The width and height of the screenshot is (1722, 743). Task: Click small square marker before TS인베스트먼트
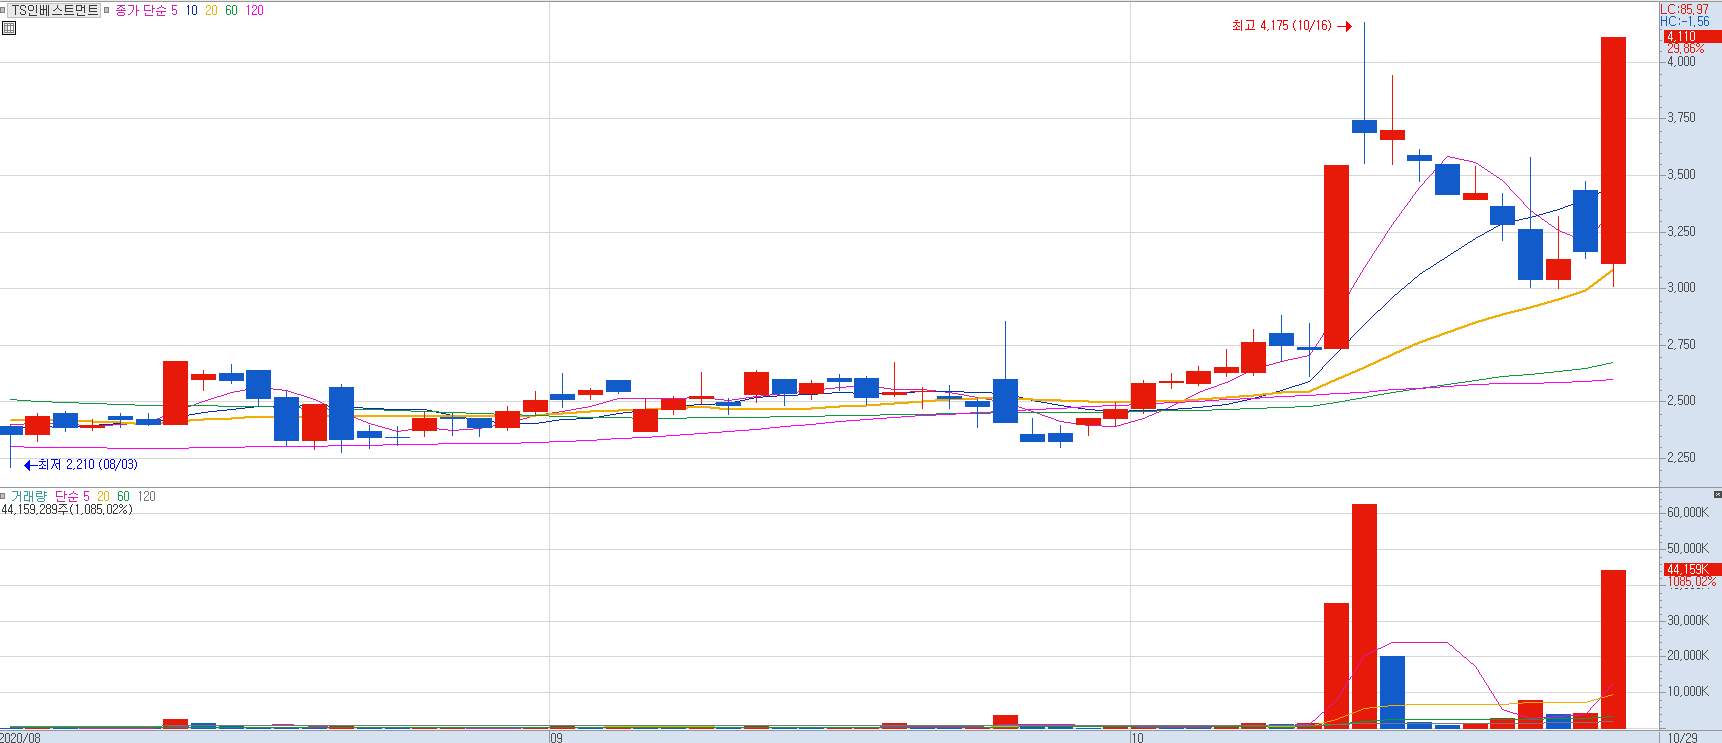(x=3, y=10)
